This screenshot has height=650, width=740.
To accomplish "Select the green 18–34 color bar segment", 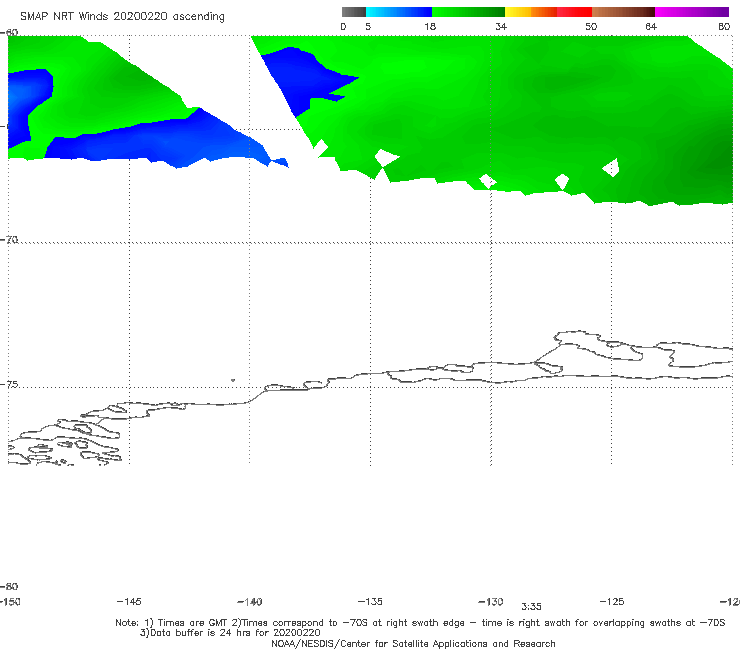I will click(x=468, y=12).
